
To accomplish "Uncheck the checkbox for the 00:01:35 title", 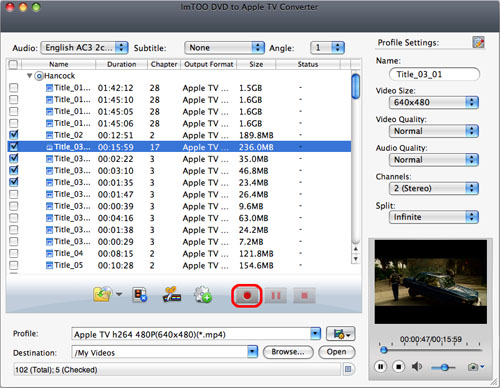I will point(14,182).
